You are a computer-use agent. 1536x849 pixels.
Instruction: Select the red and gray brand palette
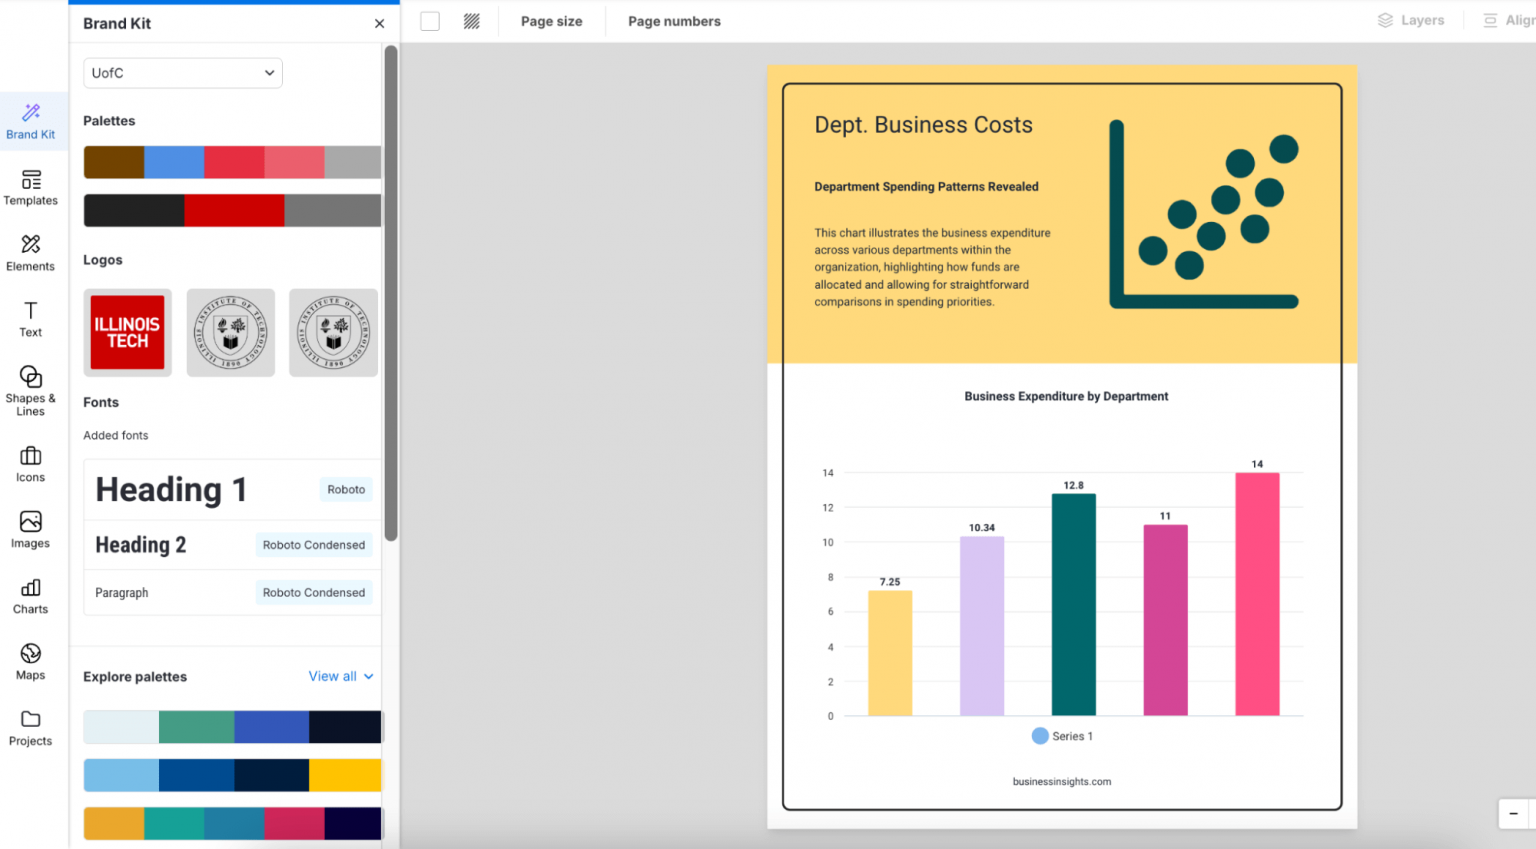231,210
